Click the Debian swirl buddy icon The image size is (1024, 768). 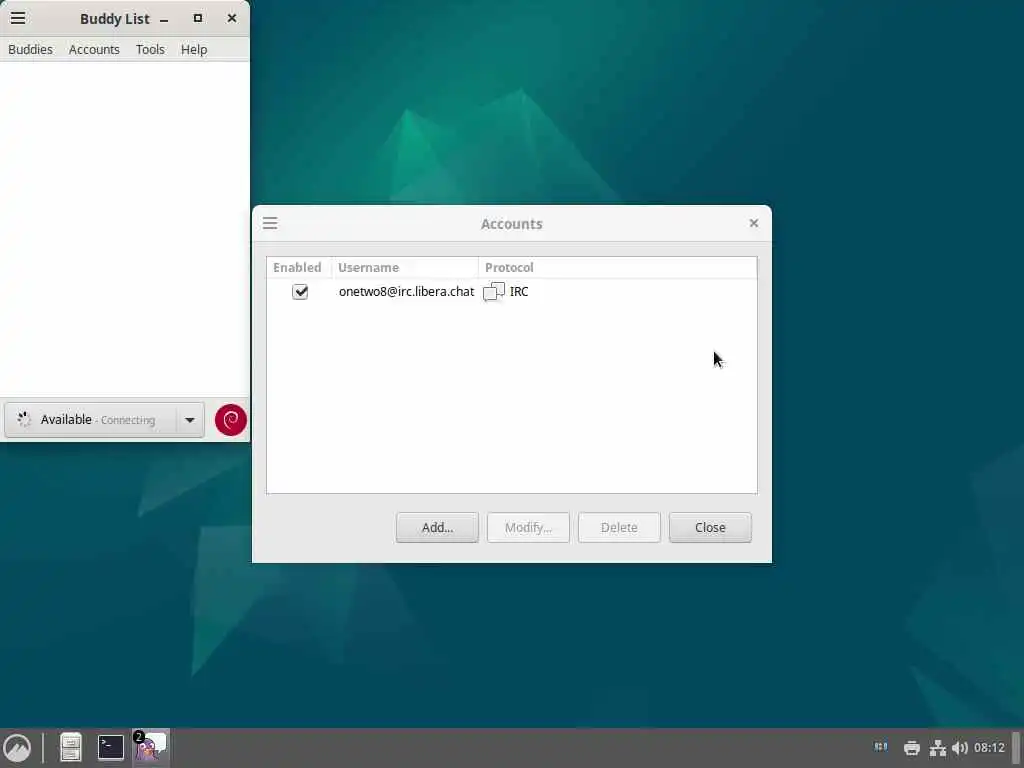(x=231, y=420)
